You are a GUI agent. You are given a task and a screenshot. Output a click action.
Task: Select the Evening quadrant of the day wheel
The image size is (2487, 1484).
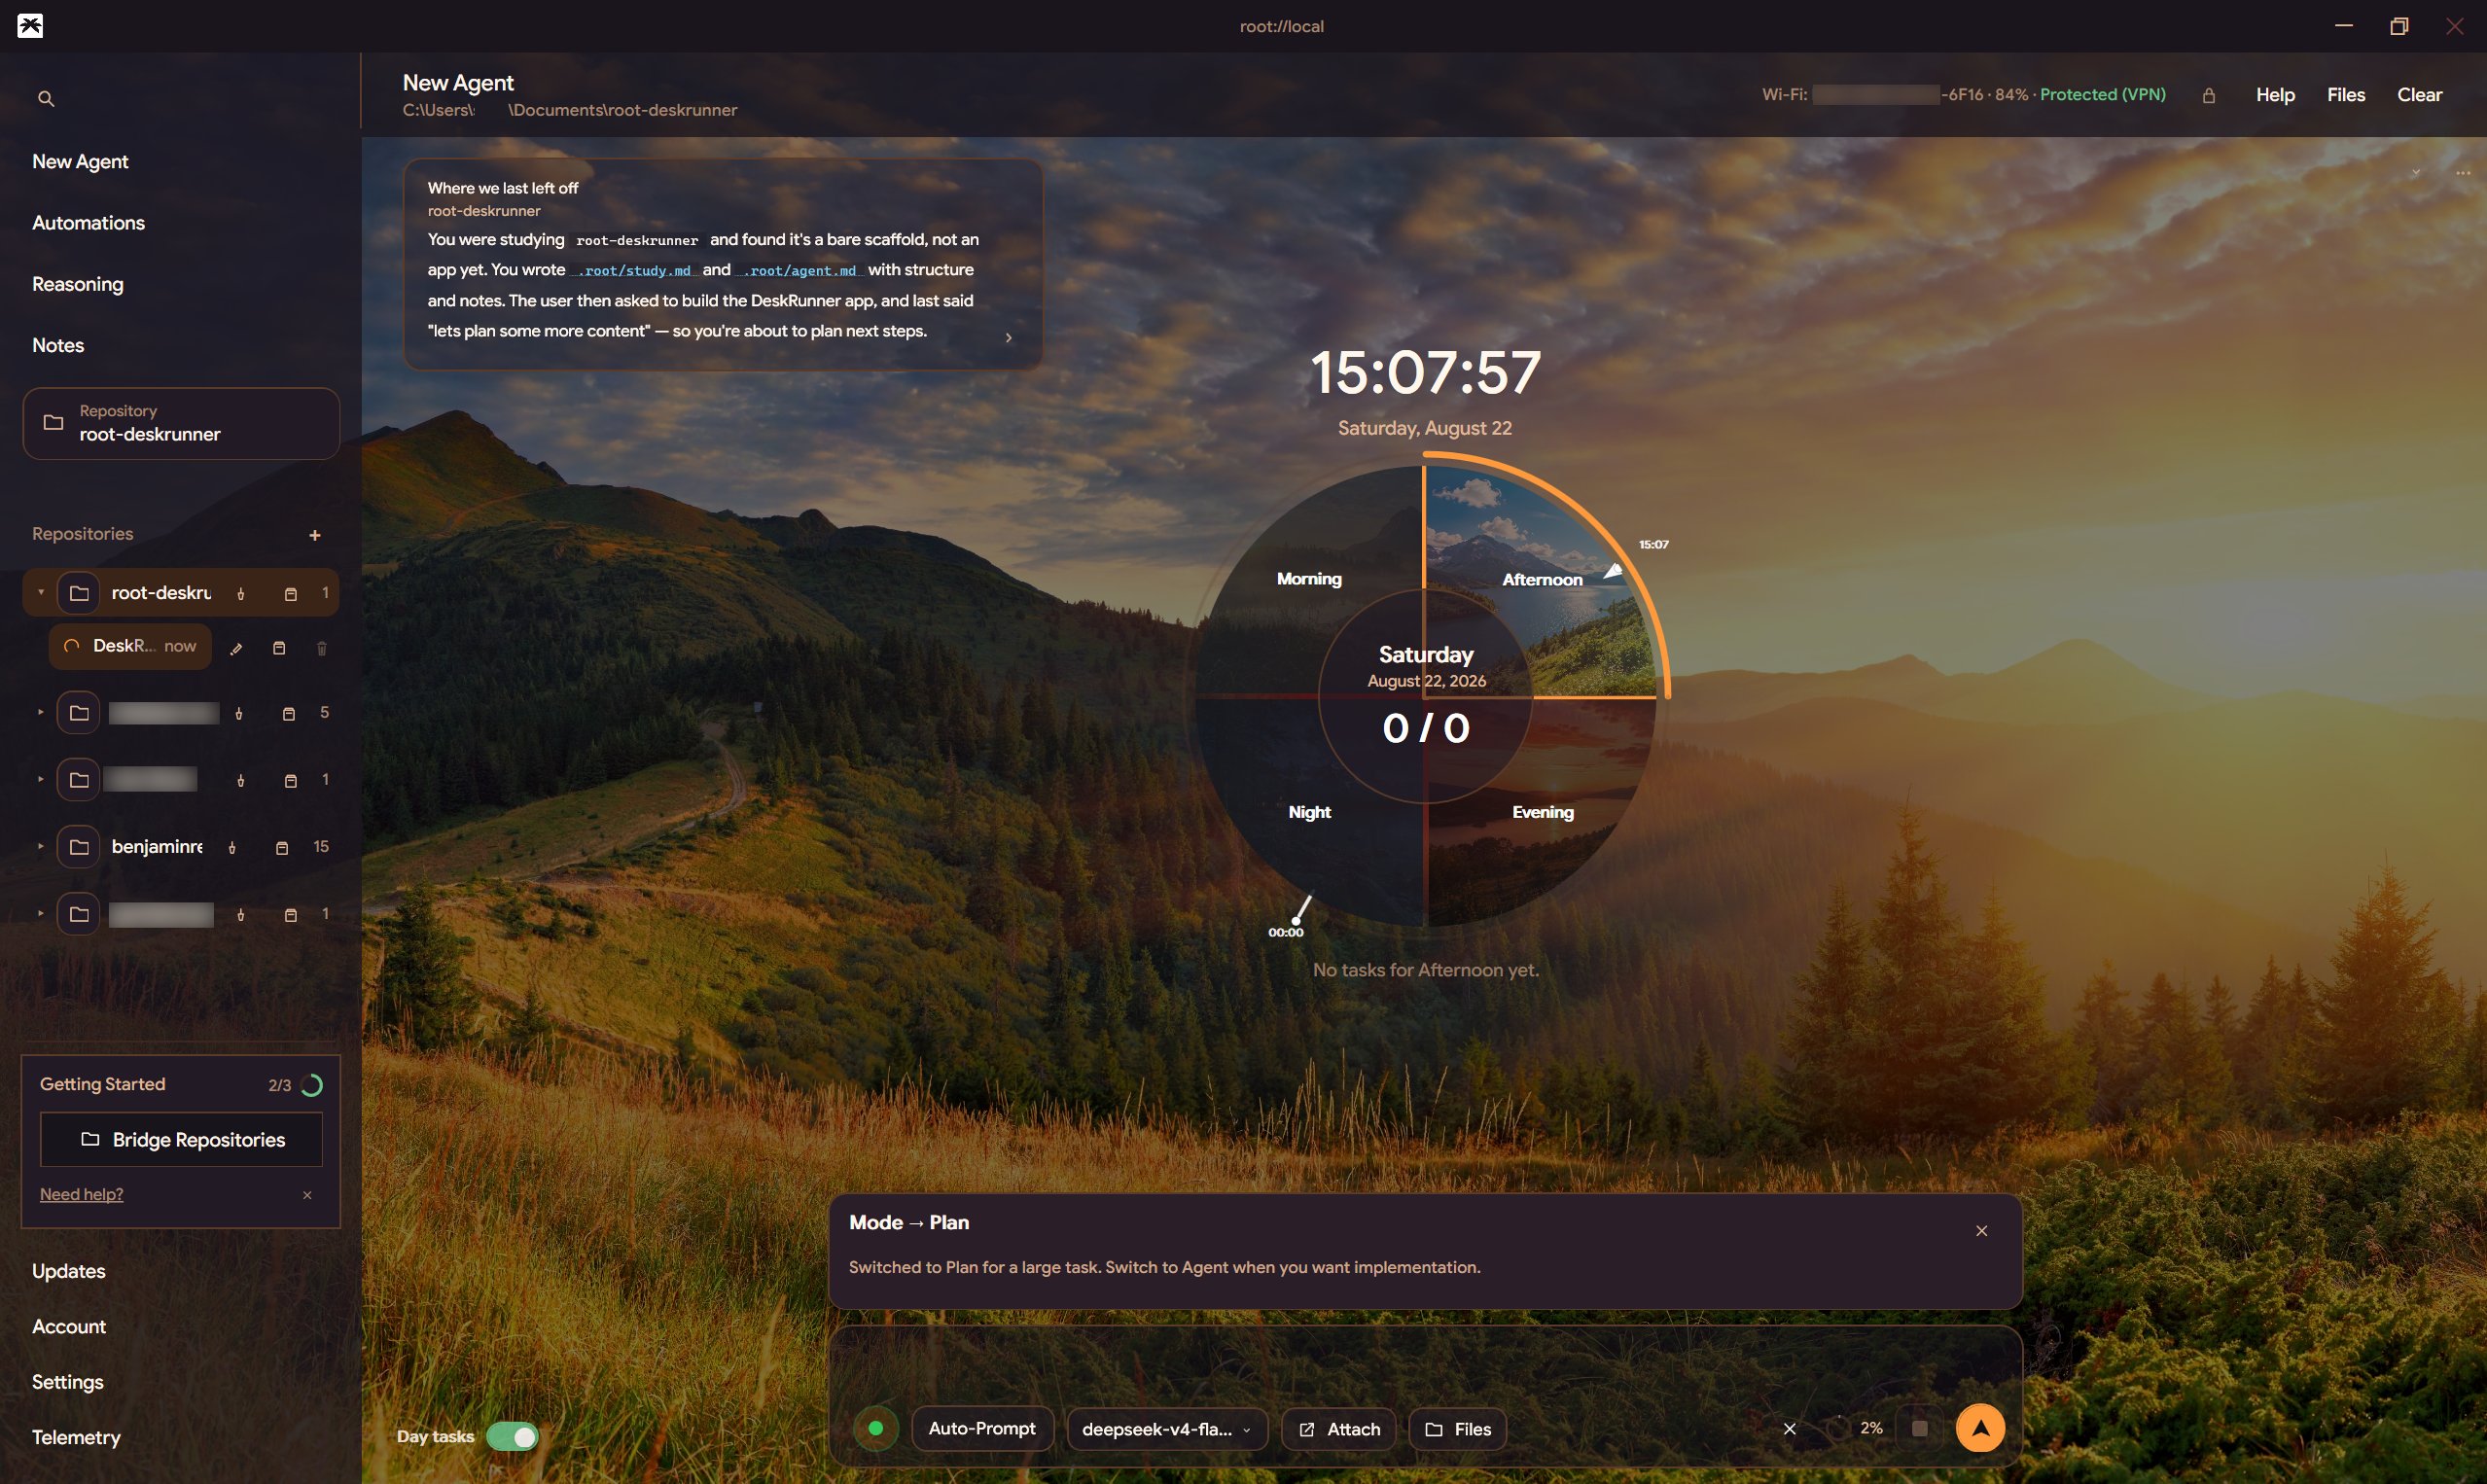pos(1541,812)
